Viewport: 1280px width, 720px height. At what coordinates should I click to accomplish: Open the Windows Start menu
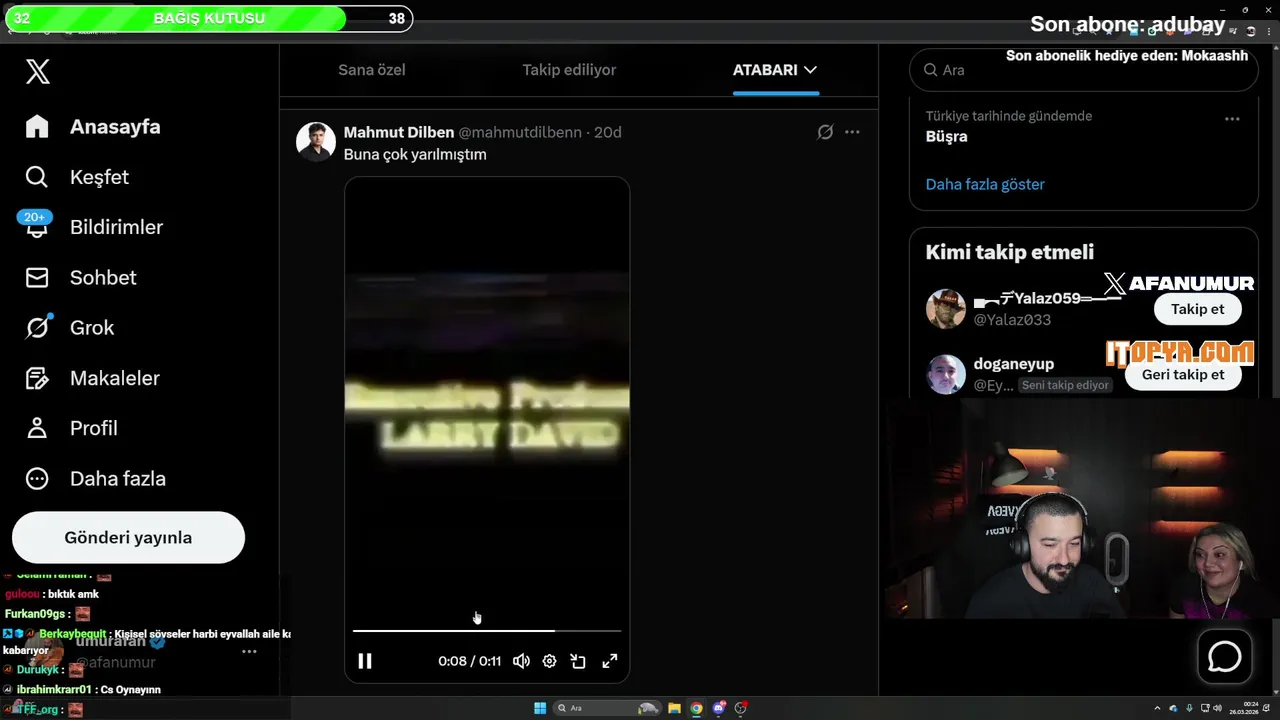click(x=540, y=708)
